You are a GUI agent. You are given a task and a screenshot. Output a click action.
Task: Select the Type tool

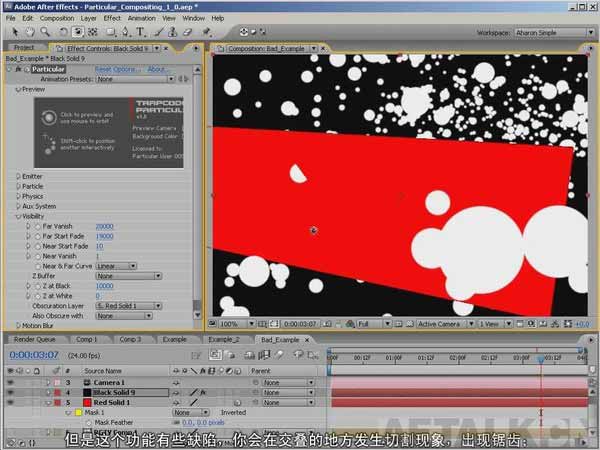click(x=140, y=32)
